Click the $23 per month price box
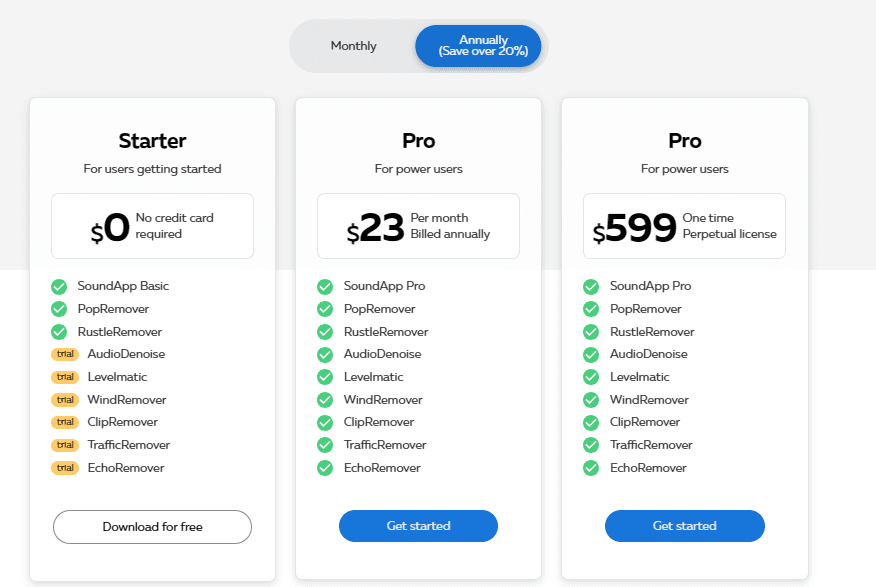Image resolution: width=876 pixels, height=587 pixels. pos(418,226)
